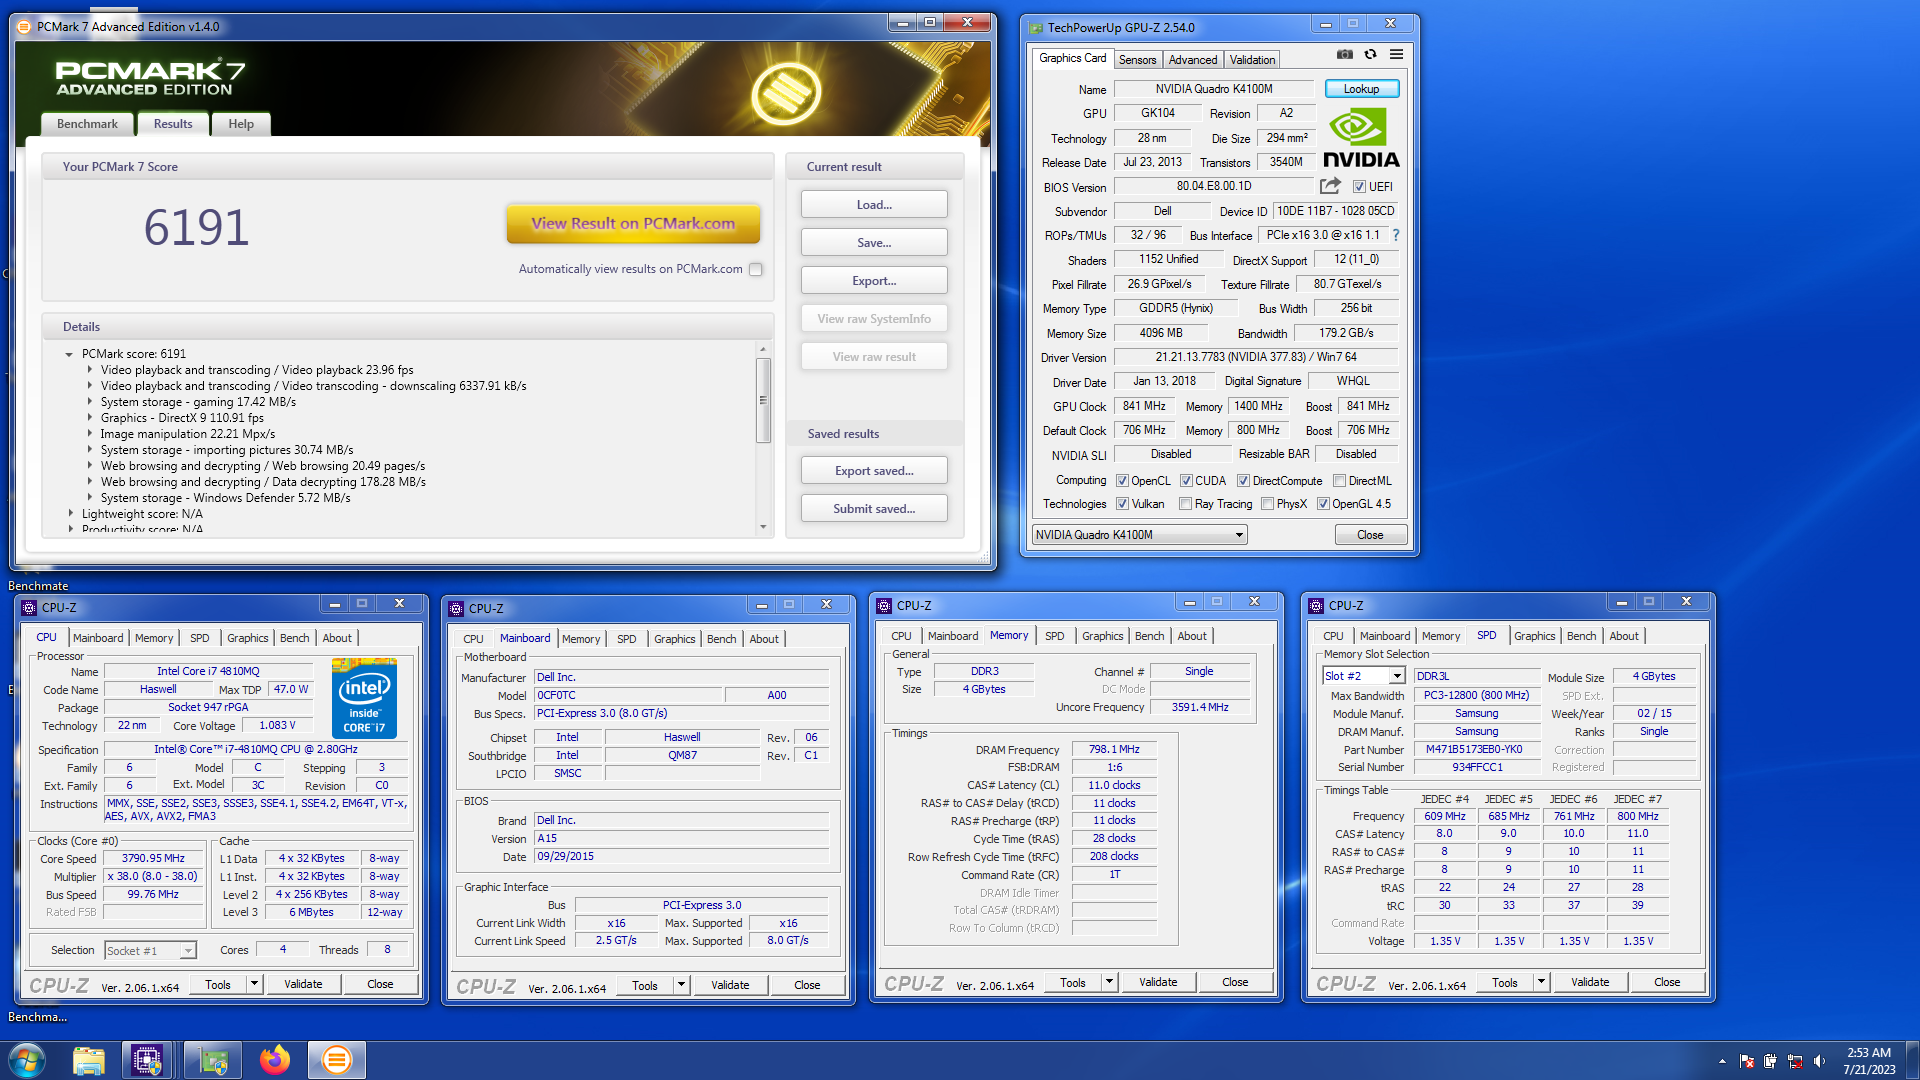This screenshot has height=1080, width=1920.
Task: Click the CPU-Z taskbar icon
Action: 147,1060
